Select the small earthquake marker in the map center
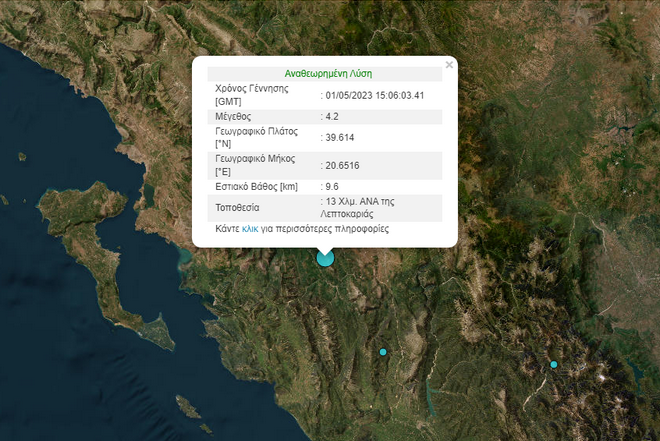The width and height of the screenshot is (660, 441). pyautogui.click(x=383, y=352)
